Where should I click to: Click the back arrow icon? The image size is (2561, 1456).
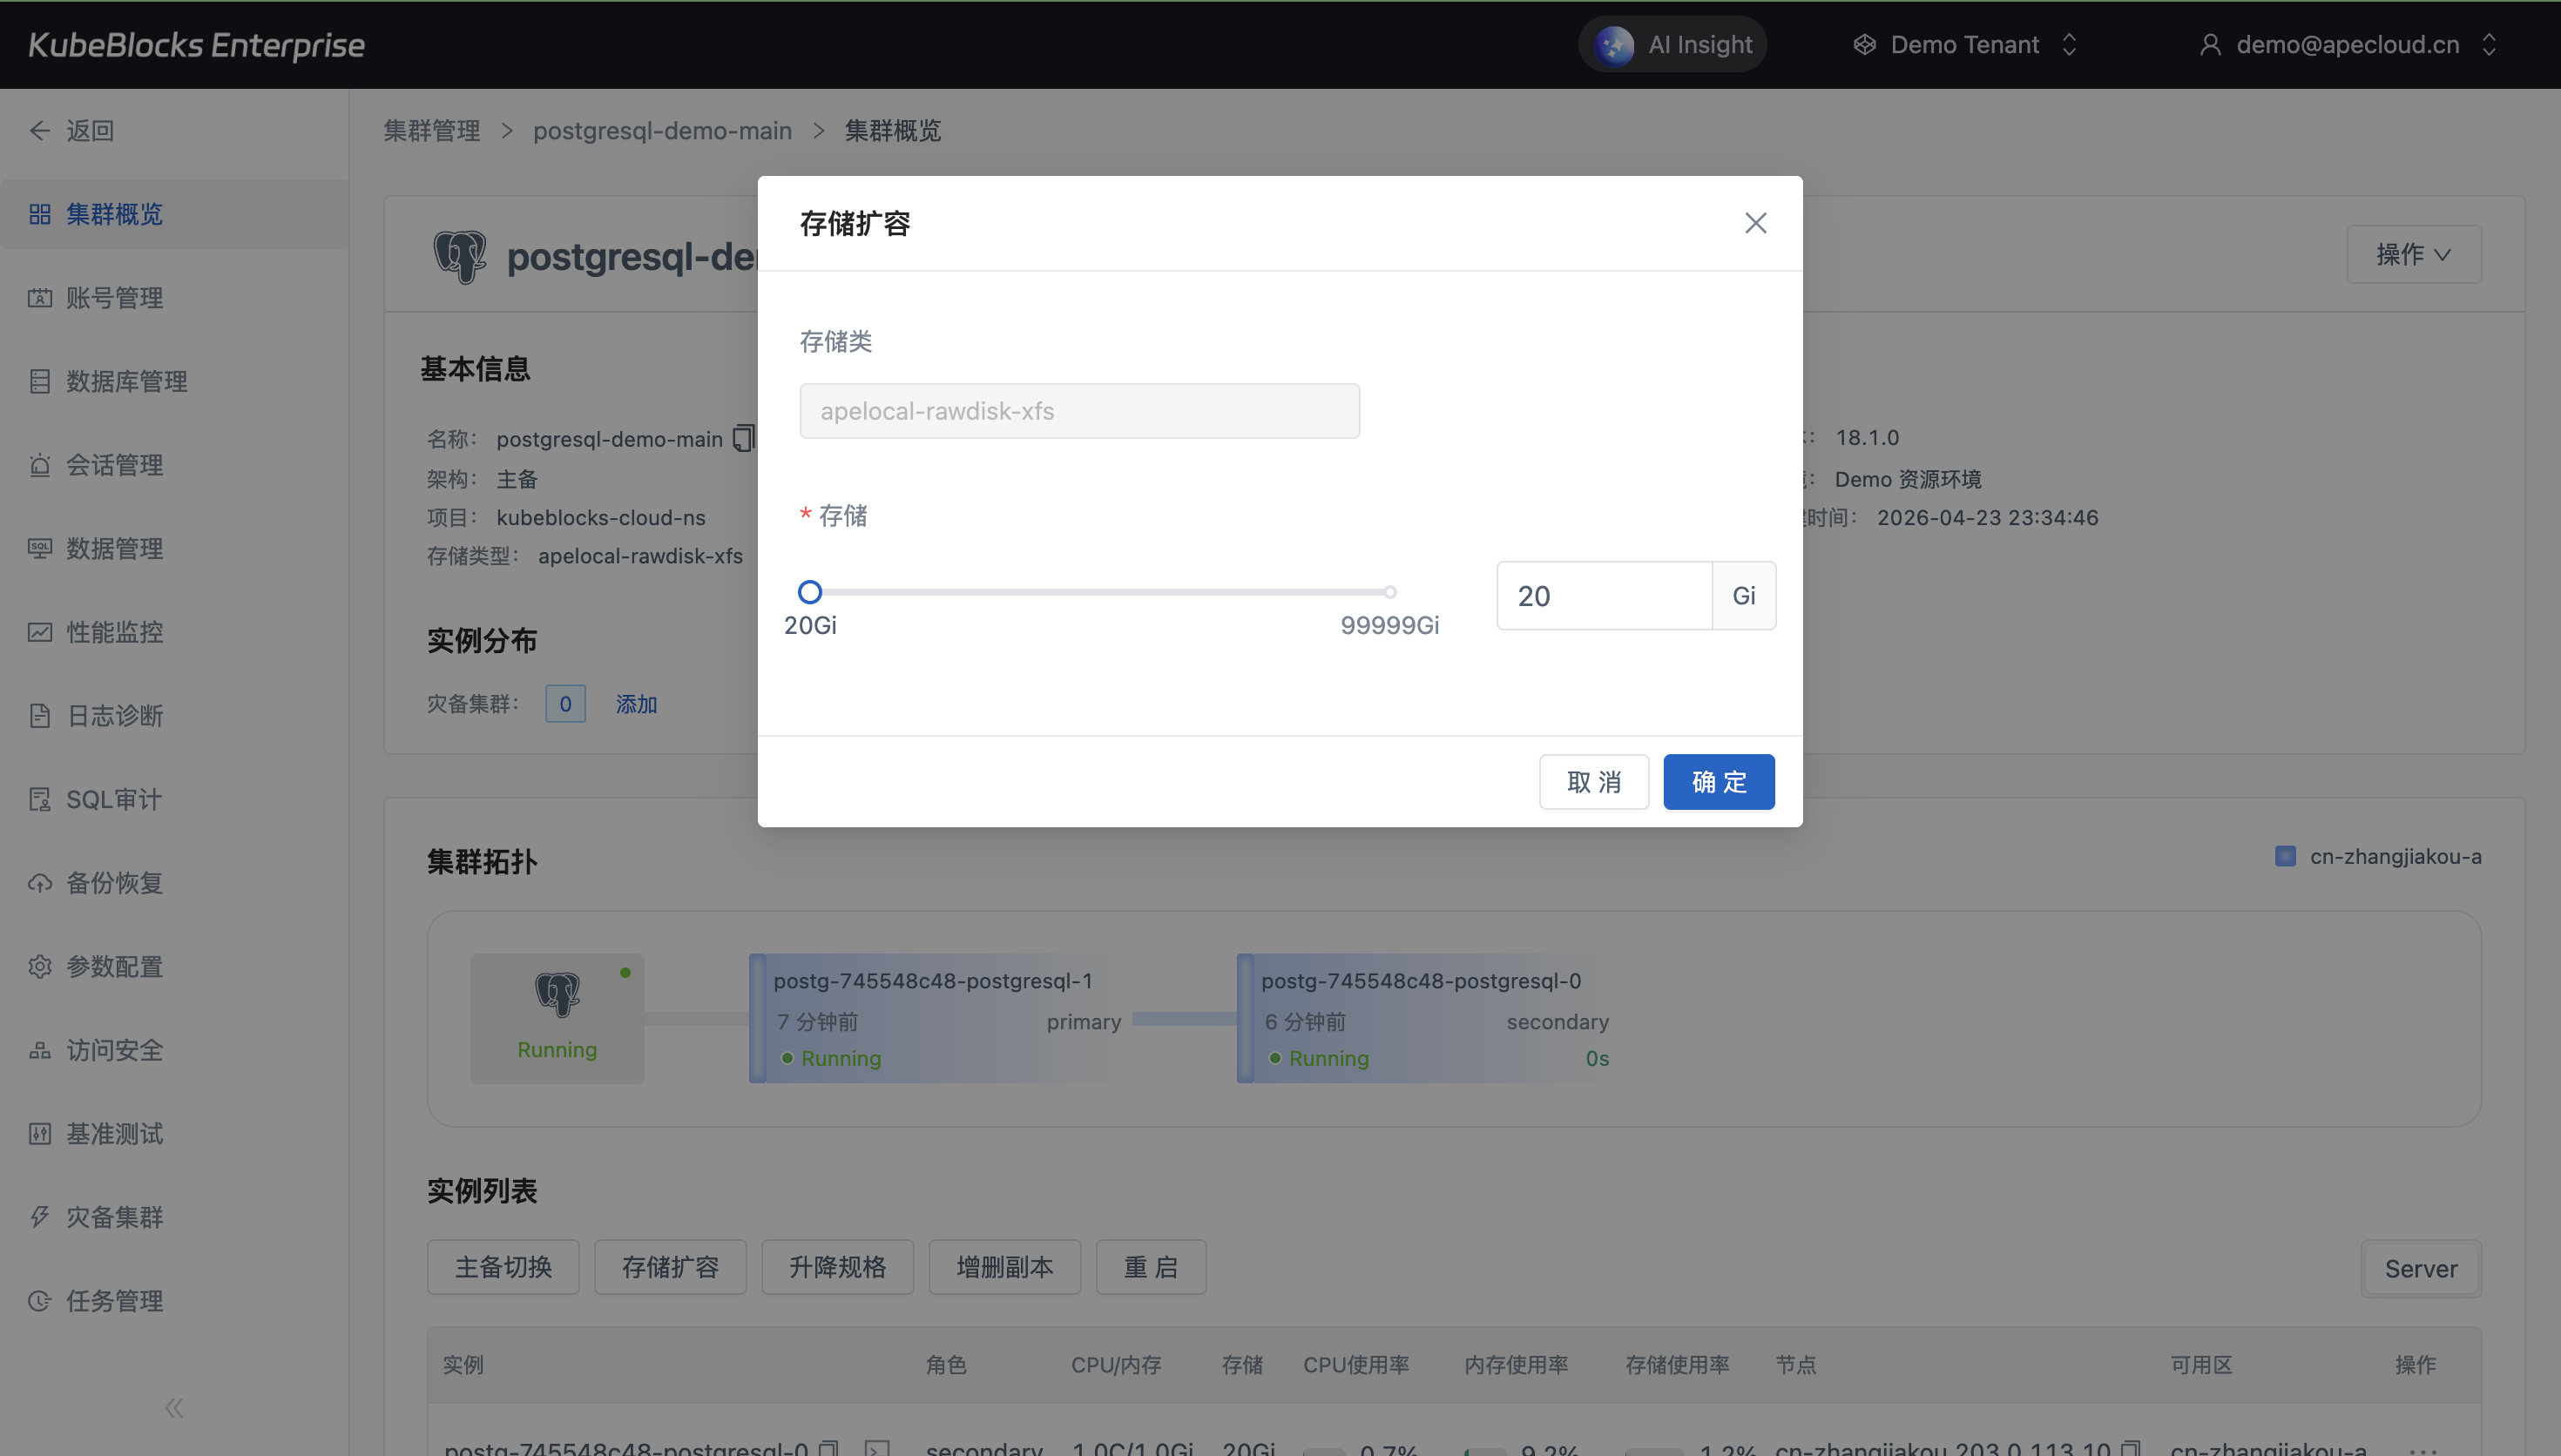click(x=40, y=131)
